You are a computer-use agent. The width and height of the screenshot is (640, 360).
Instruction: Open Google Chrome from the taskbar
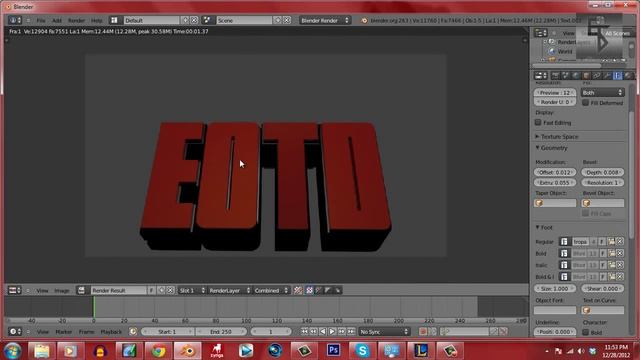click(158, 350)
